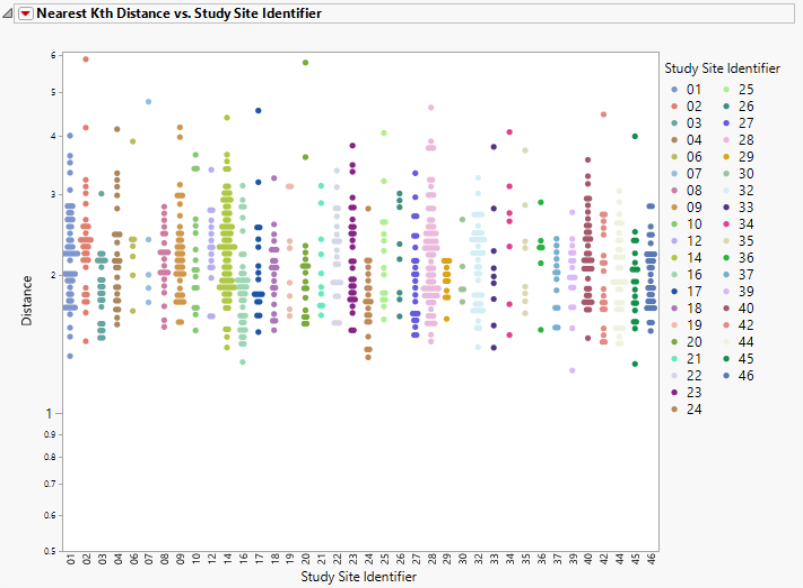Screen dimensions: 803x588
Task: Select legend entry 34
Action: [738, 224]
